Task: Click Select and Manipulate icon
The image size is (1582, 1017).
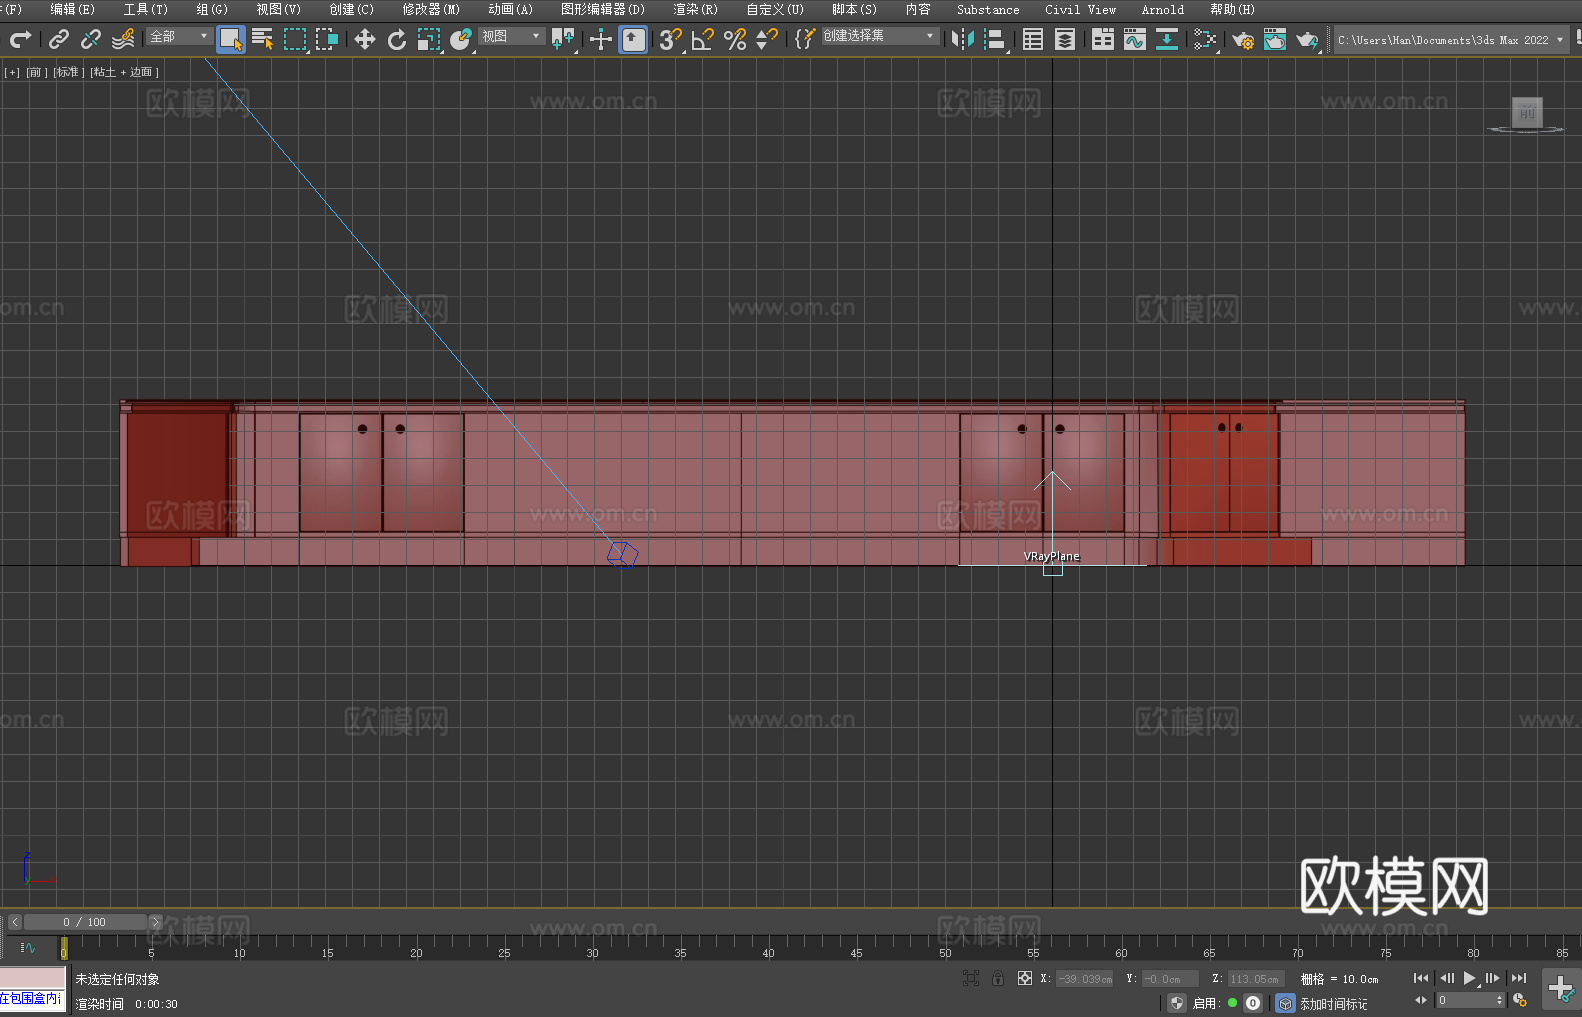Action: tap(601, 39)
